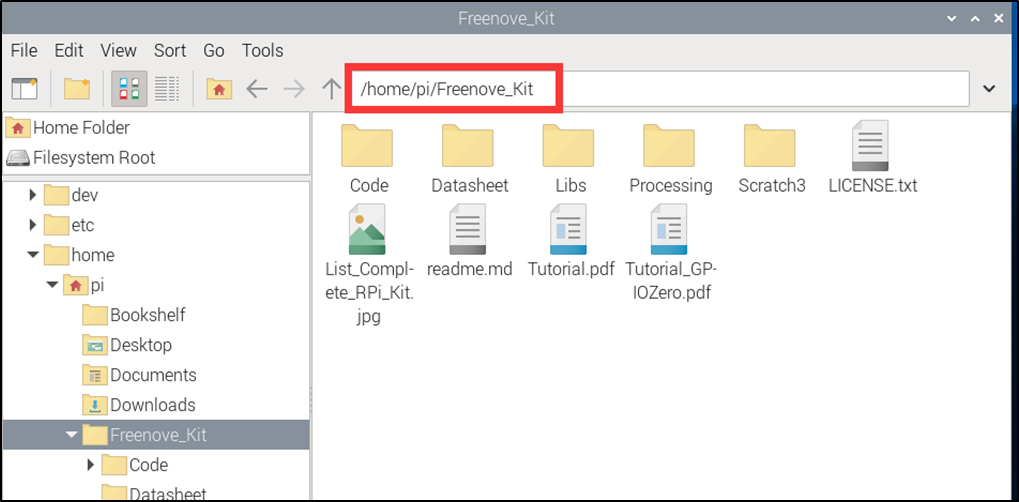Open the Tools menu
1019x502 pixels.
point(263,50)
